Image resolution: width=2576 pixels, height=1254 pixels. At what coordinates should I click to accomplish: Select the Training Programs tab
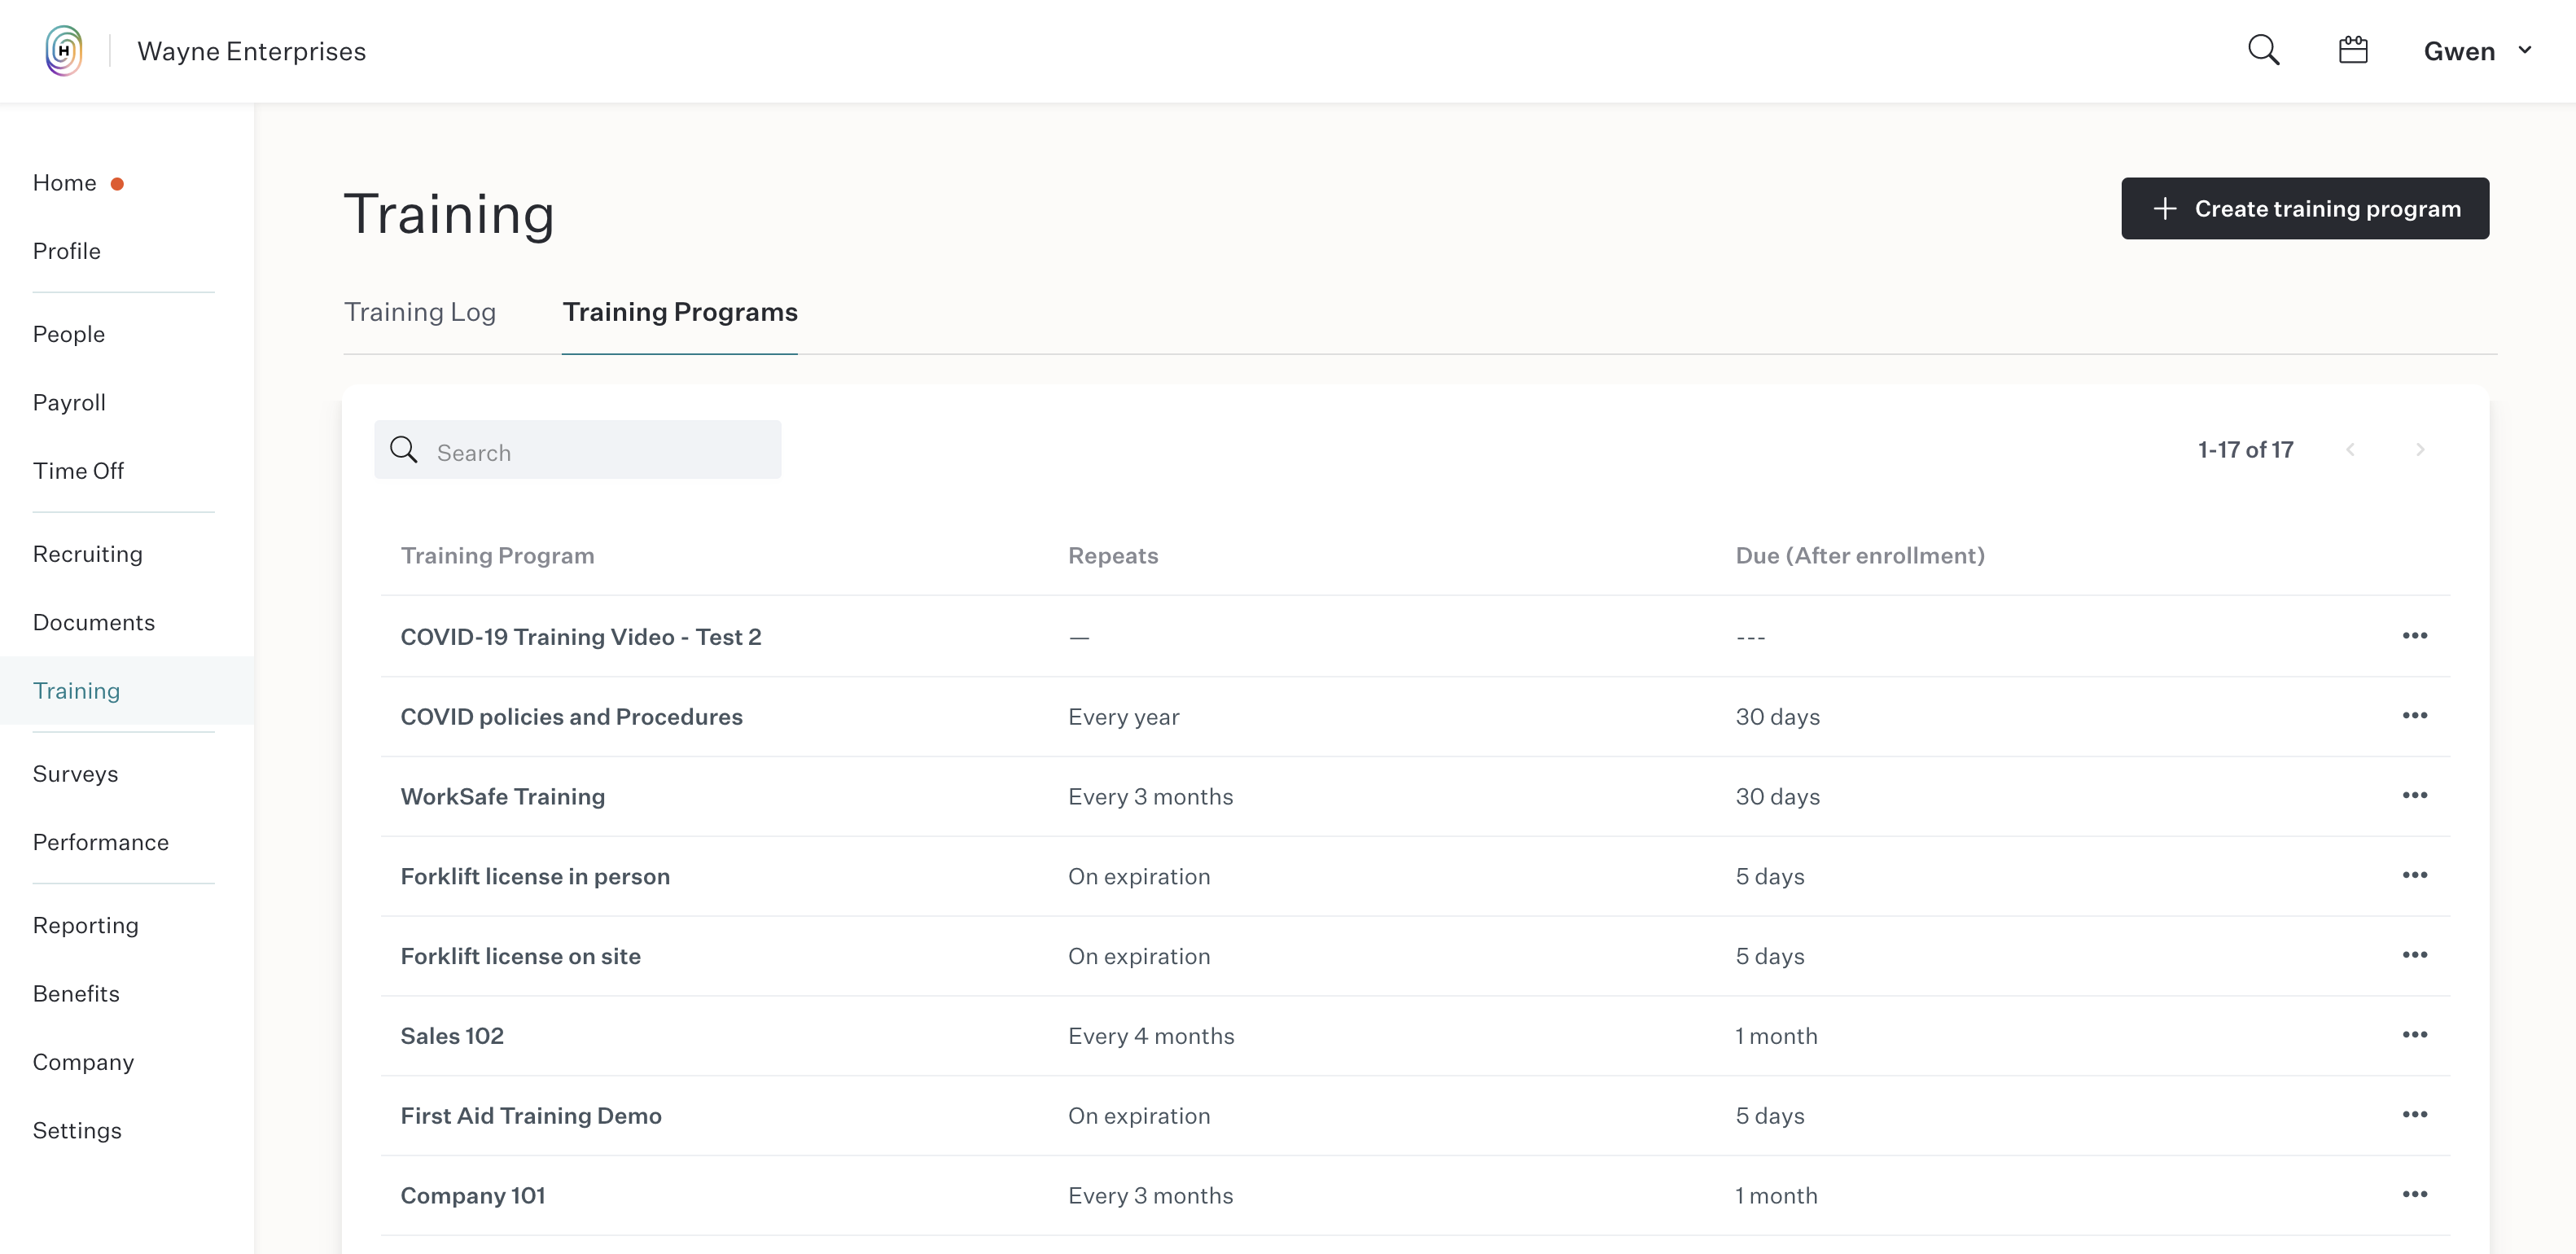coord(680,312)
